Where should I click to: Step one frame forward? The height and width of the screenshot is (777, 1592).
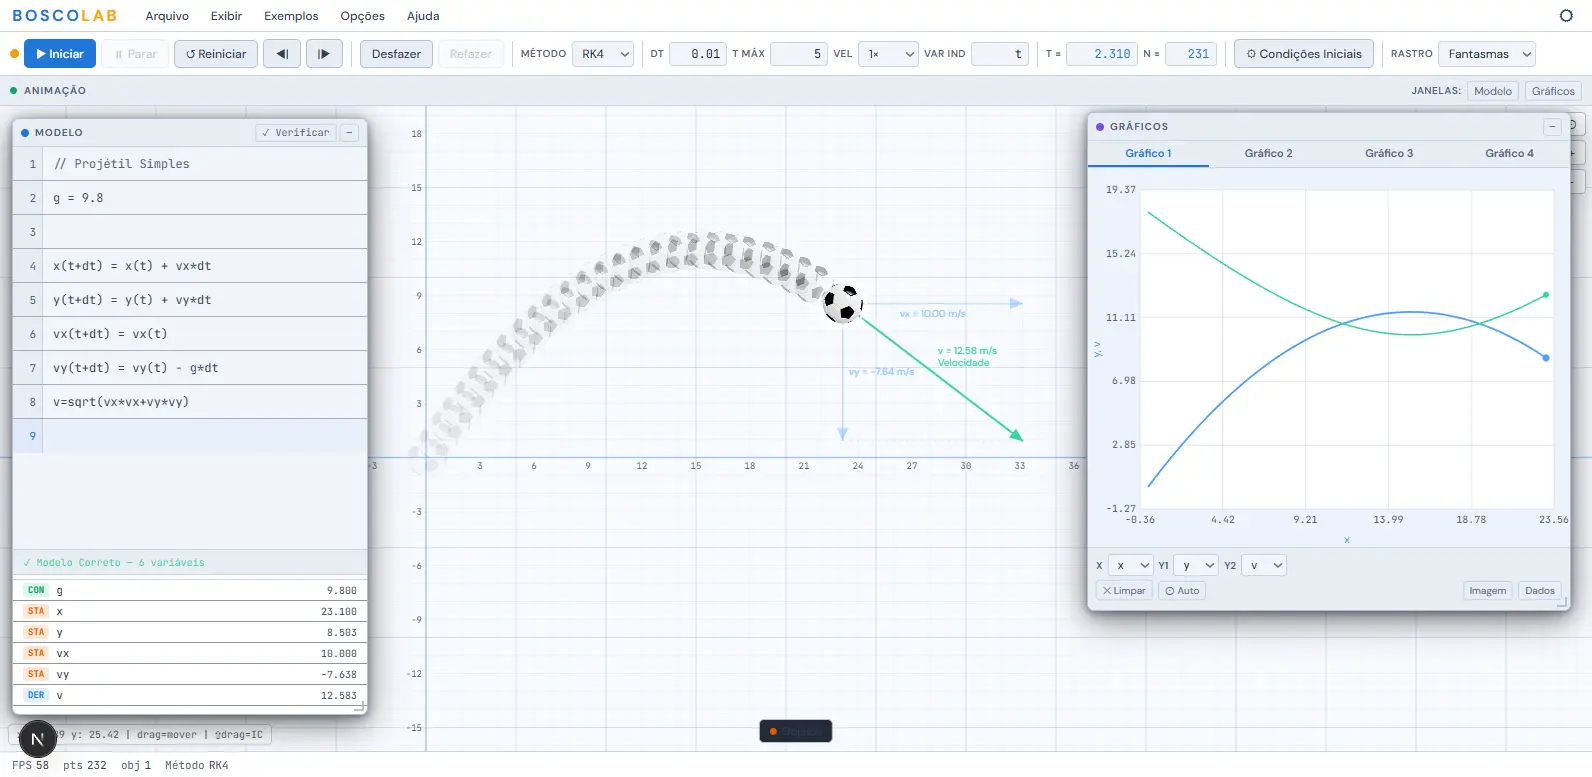pyautogui.click(x=324, y=54)
